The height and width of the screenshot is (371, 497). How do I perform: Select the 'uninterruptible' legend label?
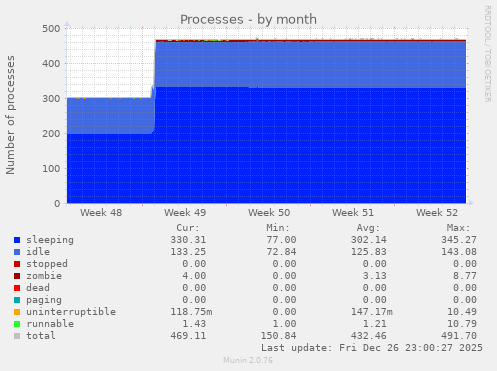(x=71, y=312)
